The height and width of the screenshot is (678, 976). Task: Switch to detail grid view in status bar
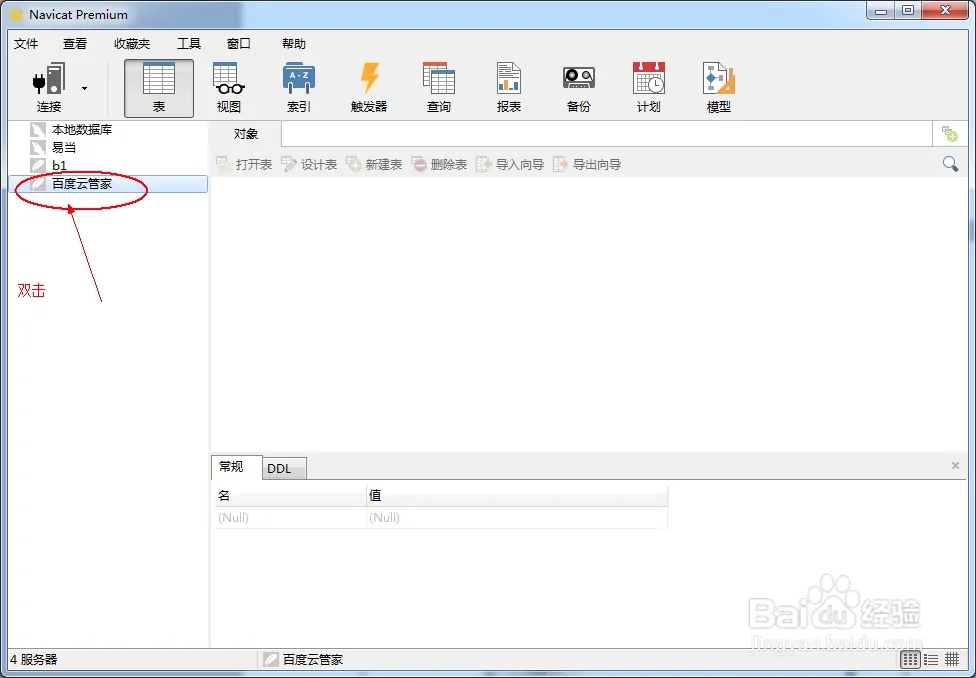click(x=952, y=660)
